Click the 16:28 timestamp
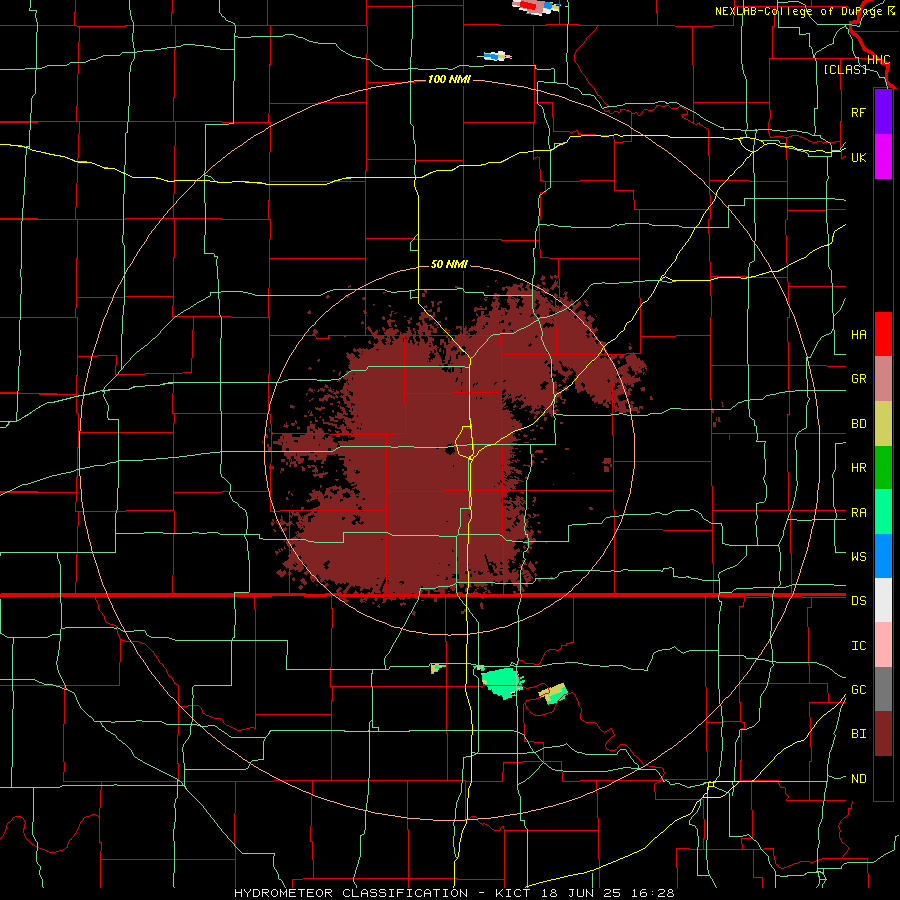The width and height of the screenshot is (900, 900). pos(651,893)
